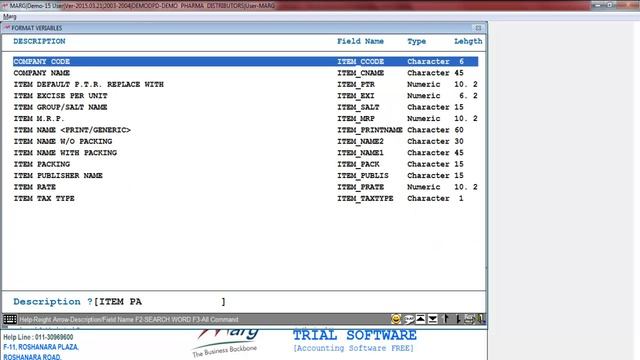Click the ITEM_PACK field name
This screenshot has width=640, height=360.
358,164
